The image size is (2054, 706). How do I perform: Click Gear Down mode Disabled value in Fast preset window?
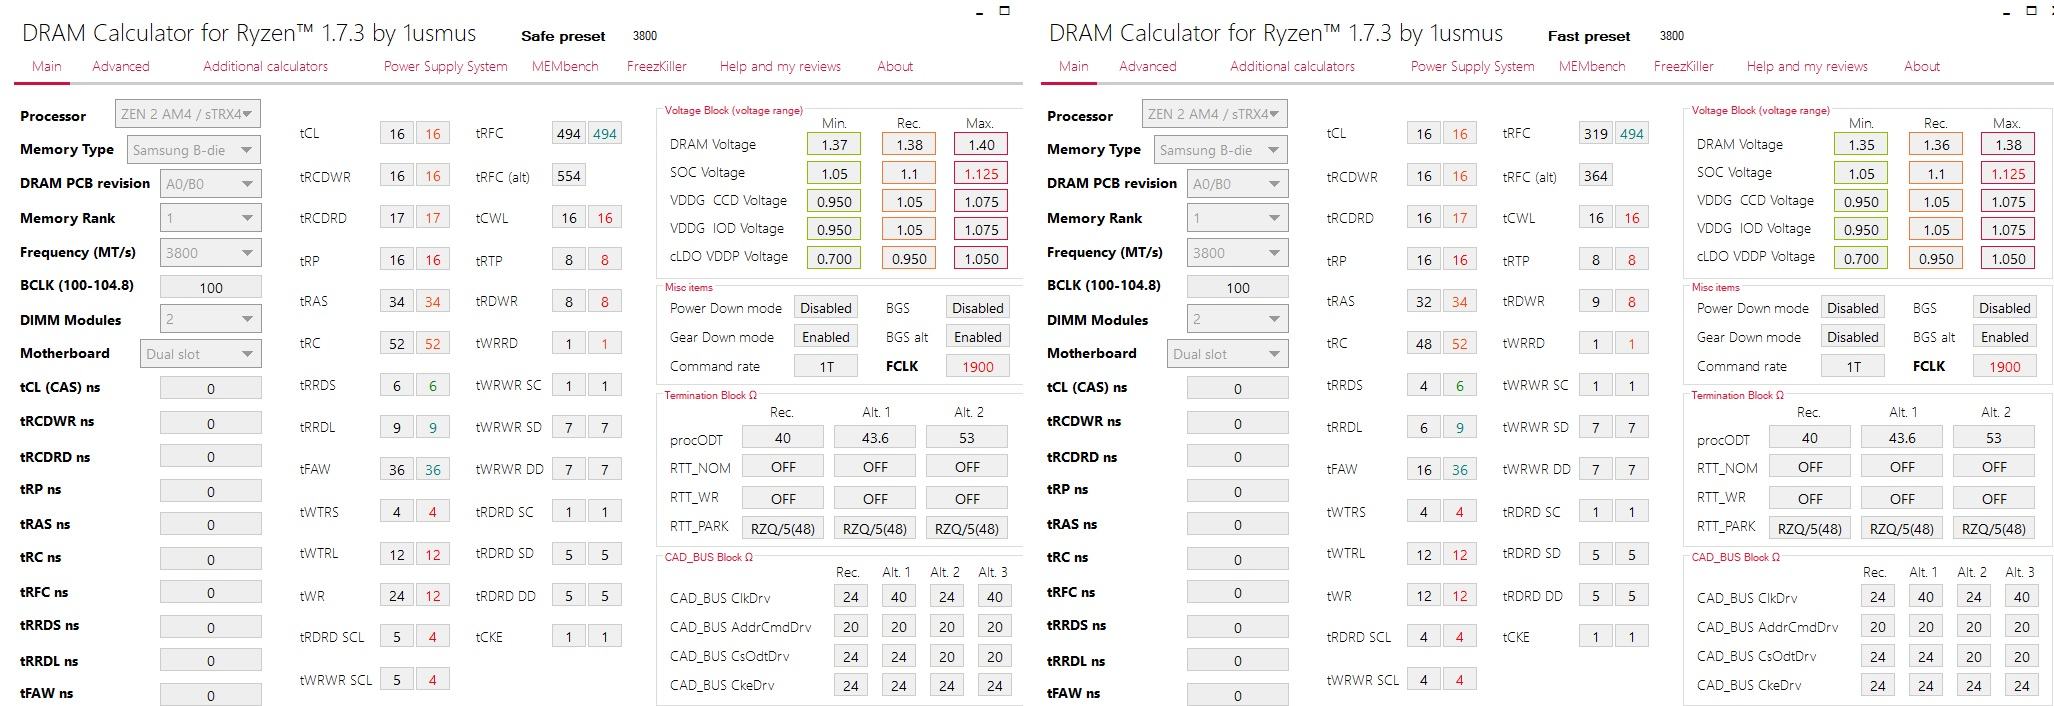point(1853,337)
